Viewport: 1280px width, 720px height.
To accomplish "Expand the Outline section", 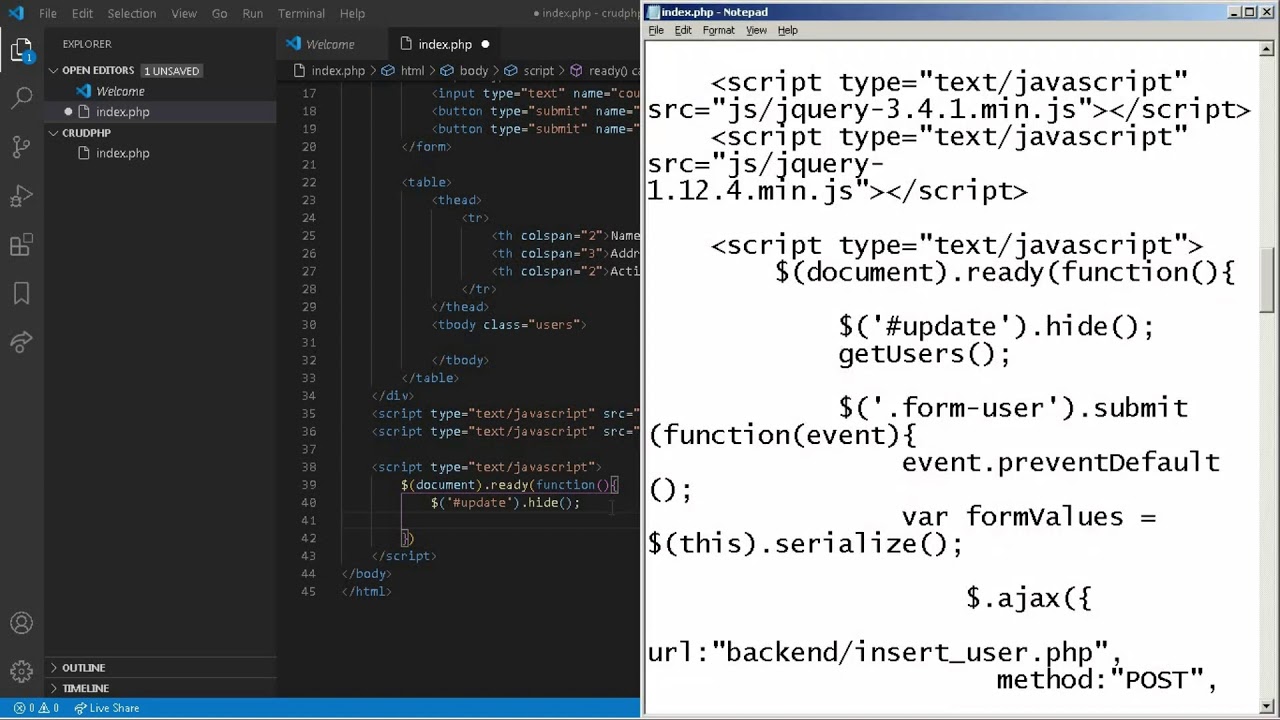I will (83, 667).
